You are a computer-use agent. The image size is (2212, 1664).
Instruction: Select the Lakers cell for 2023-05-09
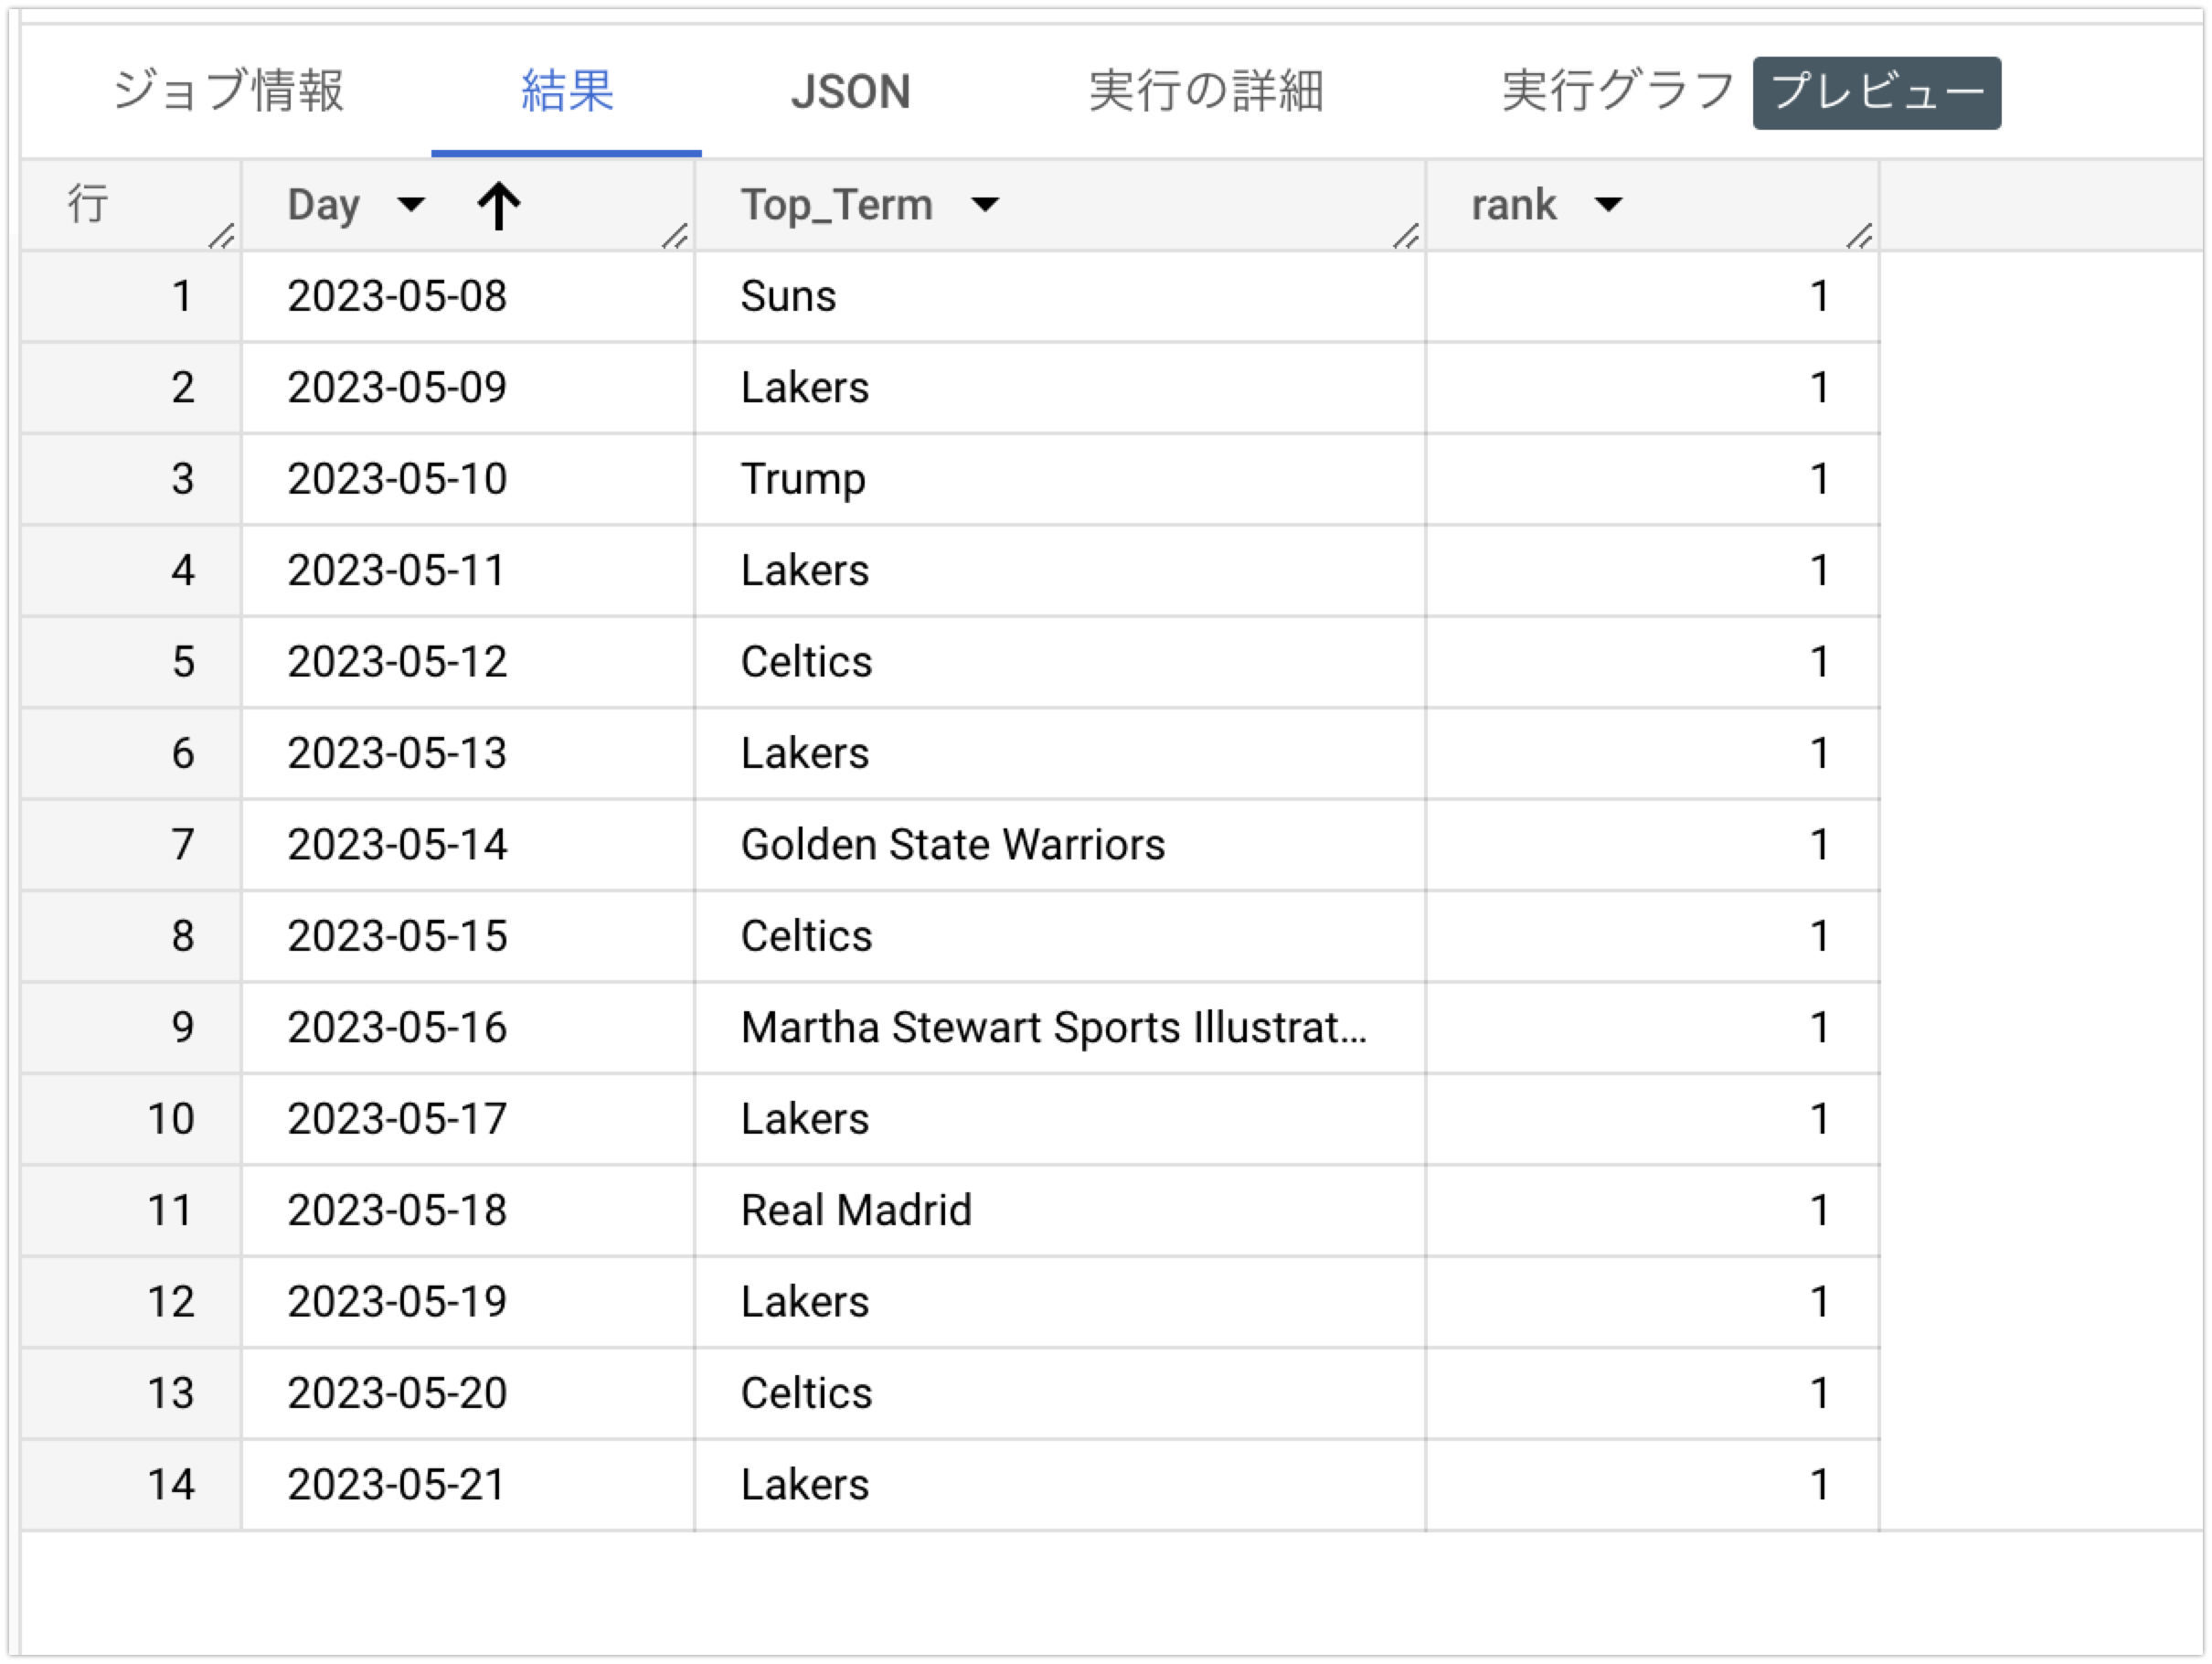click(x=1060, y=388)
